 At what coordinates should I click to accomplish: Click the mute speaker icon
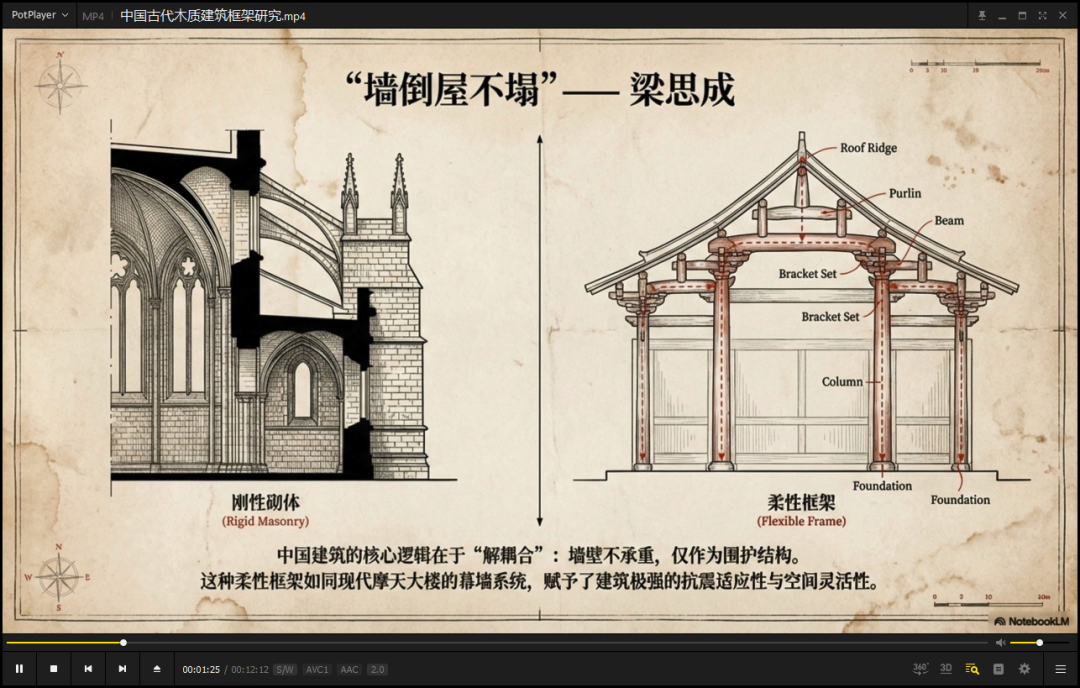click(999, 641)
